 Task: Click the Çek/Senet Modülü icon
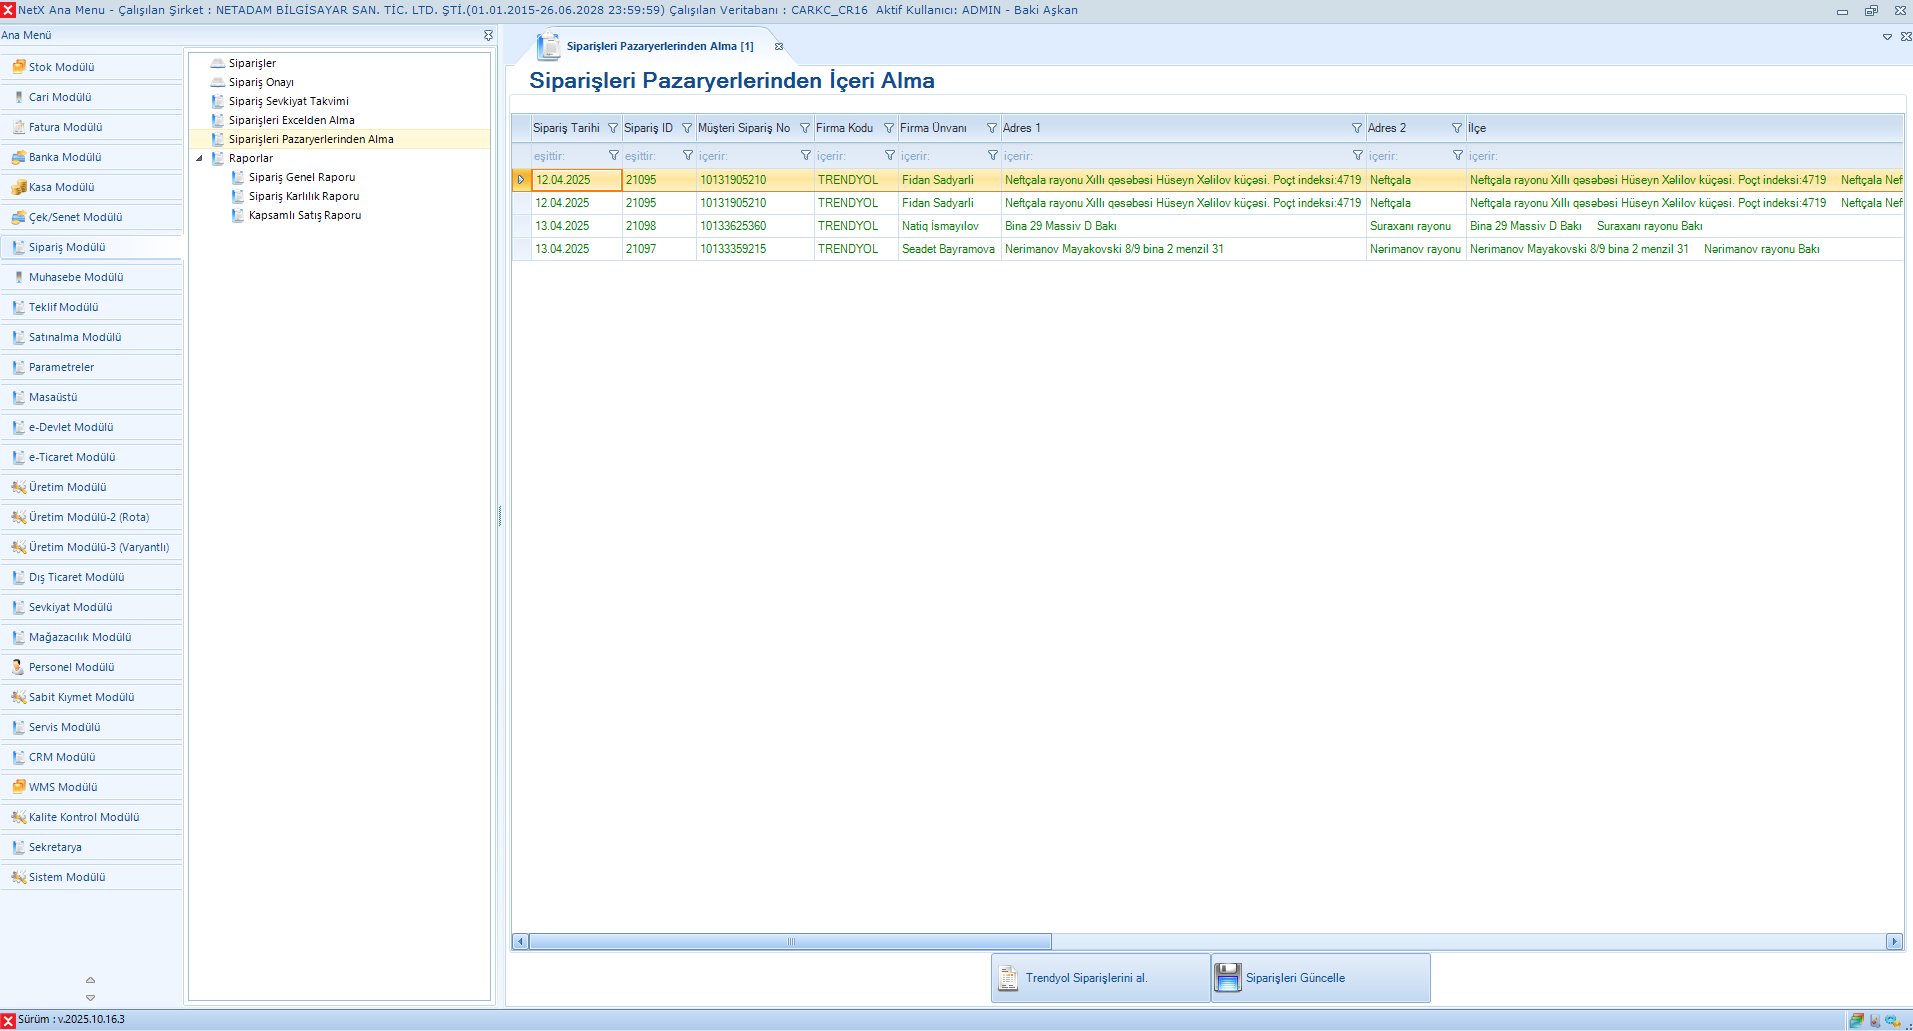(x=18, y=217)
